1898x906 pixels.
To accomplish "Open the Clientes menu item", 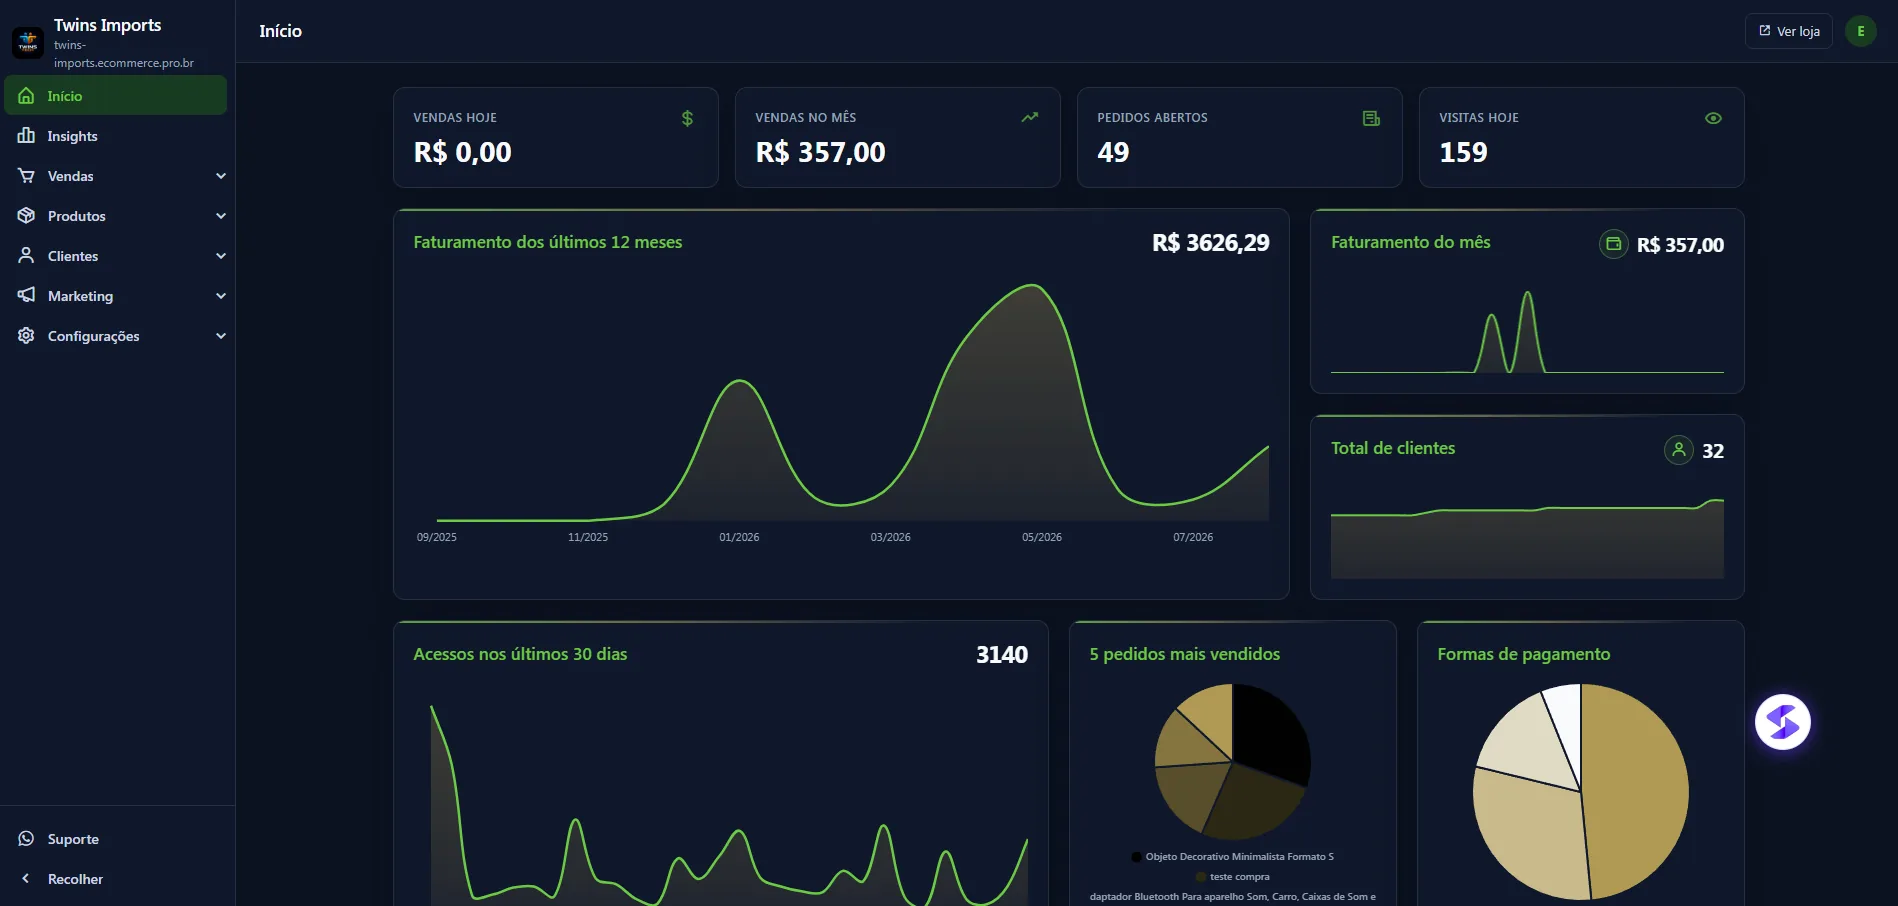I will (x=116, y=256).
